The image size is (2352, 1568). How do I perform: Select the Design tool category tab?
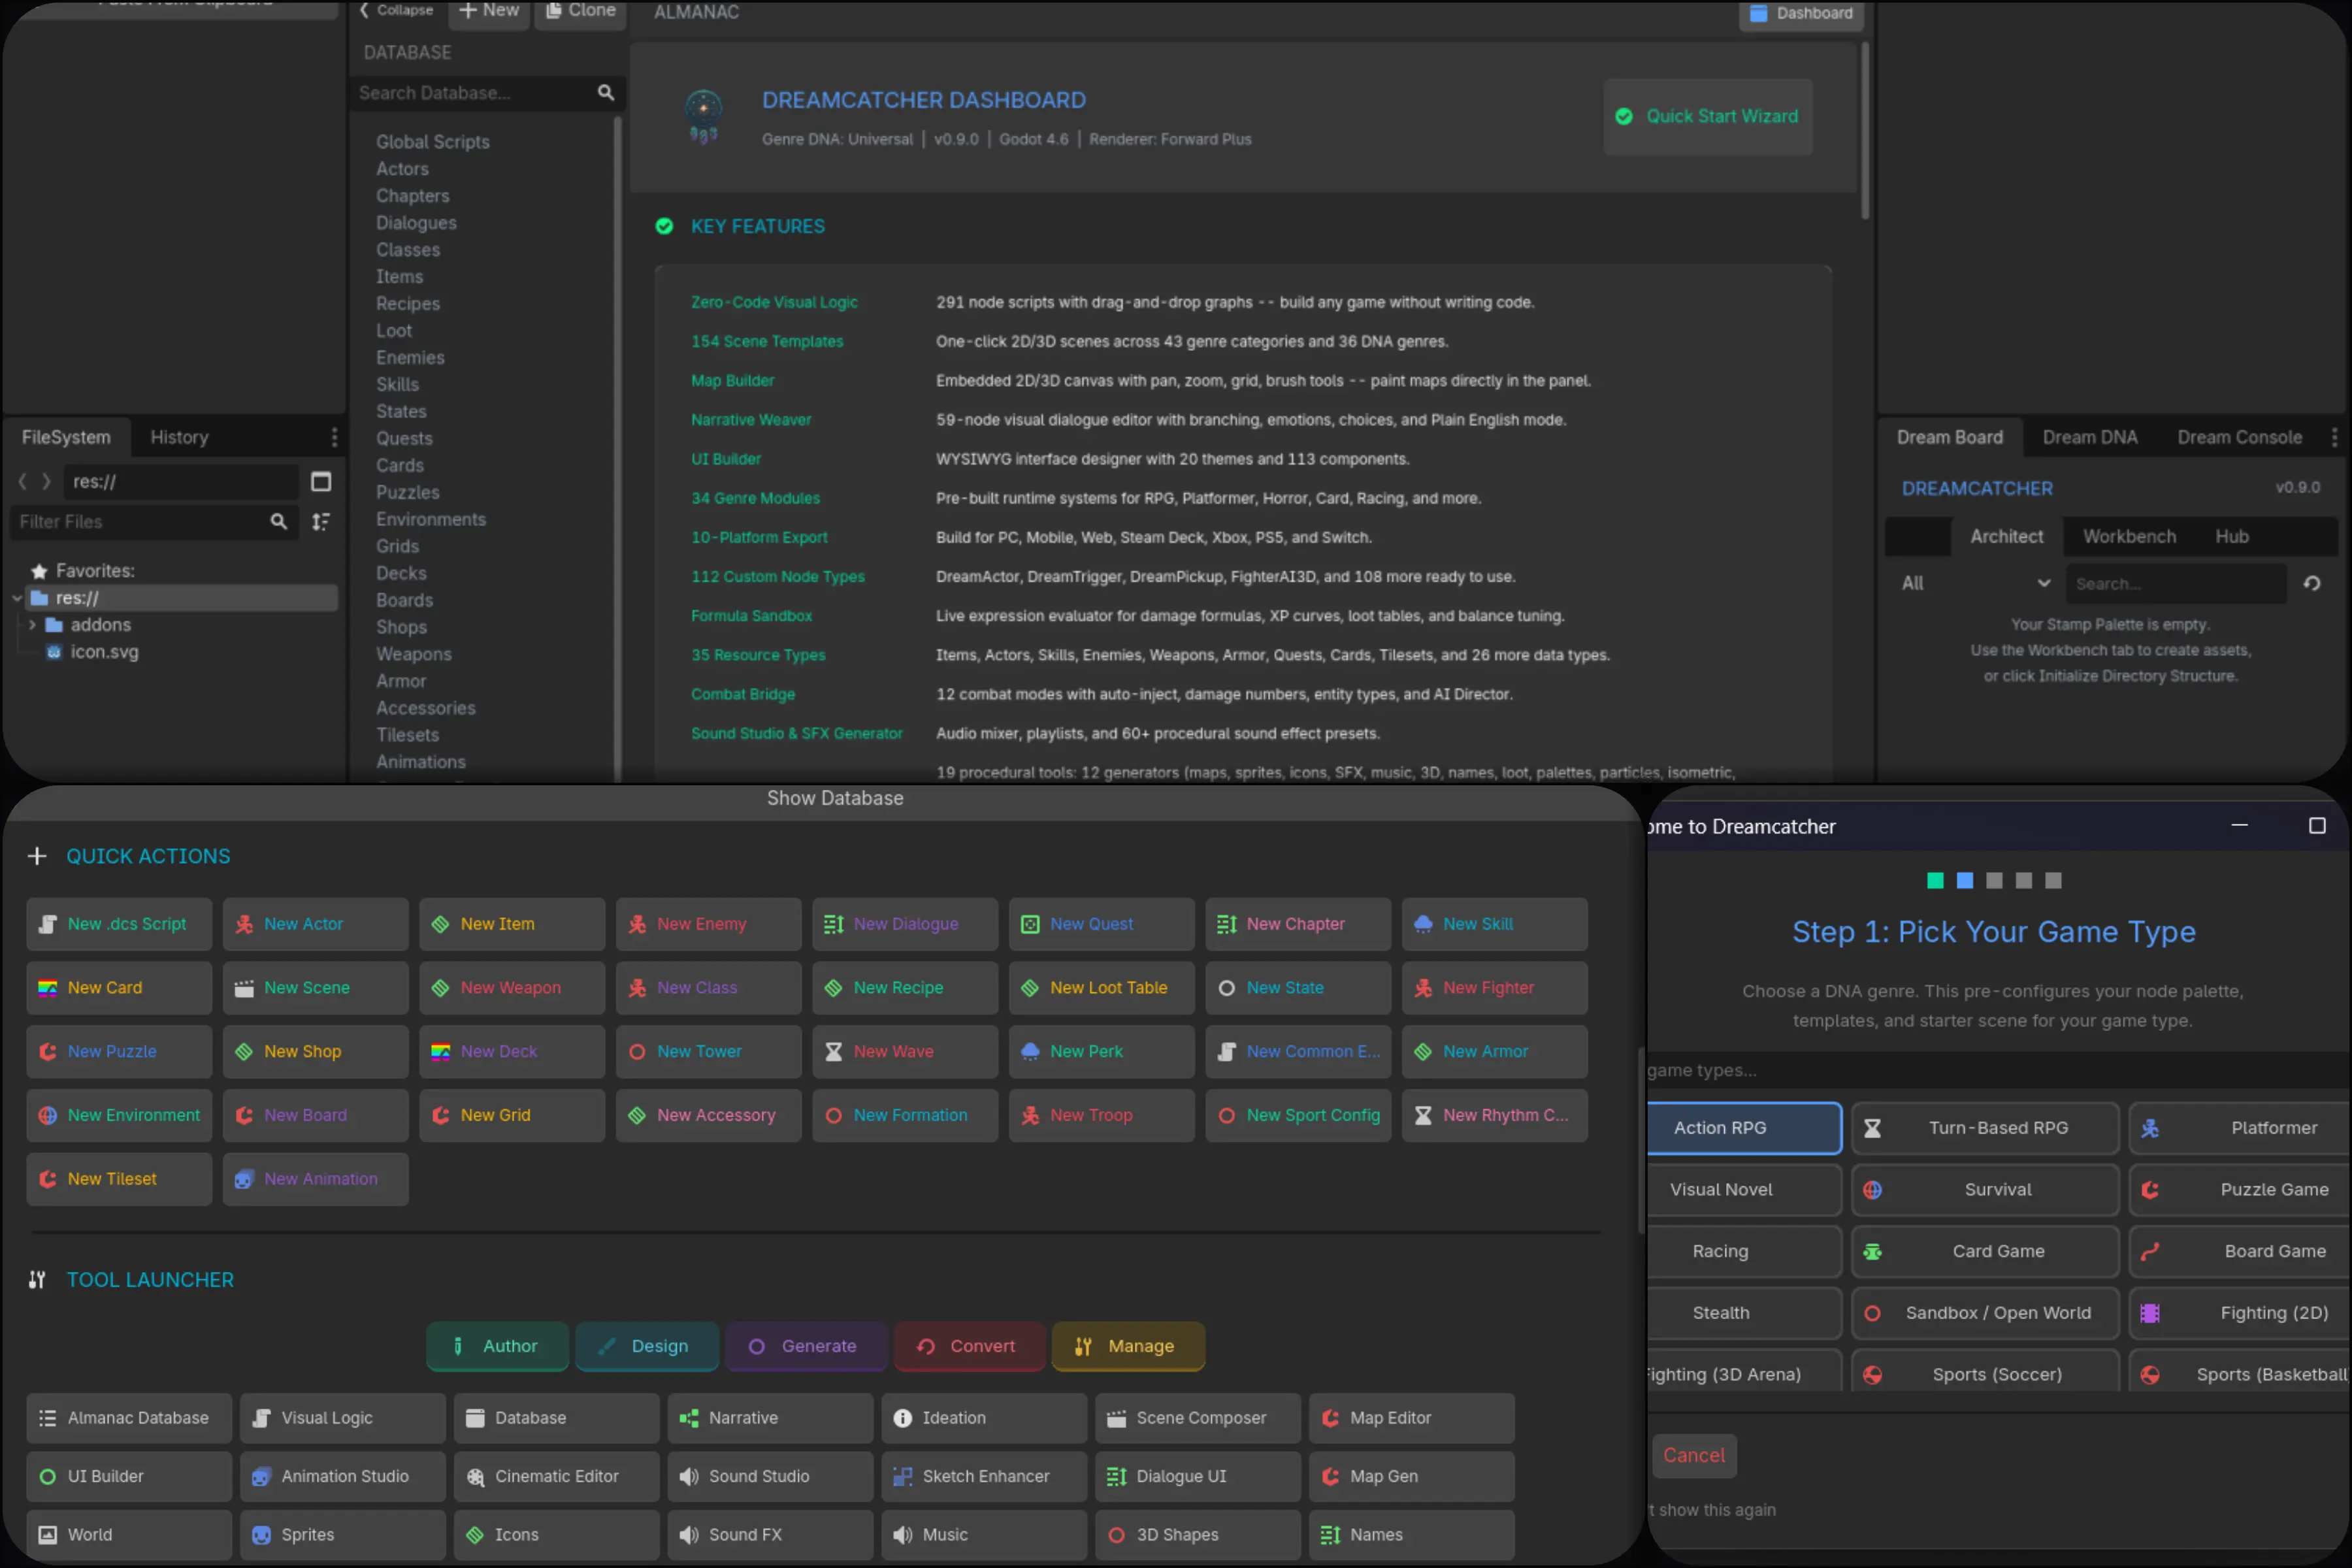[x=647, y=1346]
